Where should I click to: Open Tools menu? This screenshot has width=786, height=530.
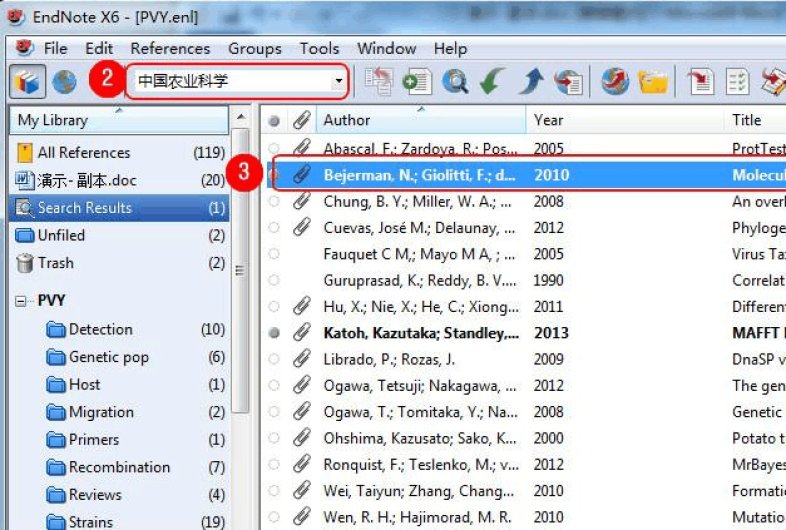(x=319, y=48)
